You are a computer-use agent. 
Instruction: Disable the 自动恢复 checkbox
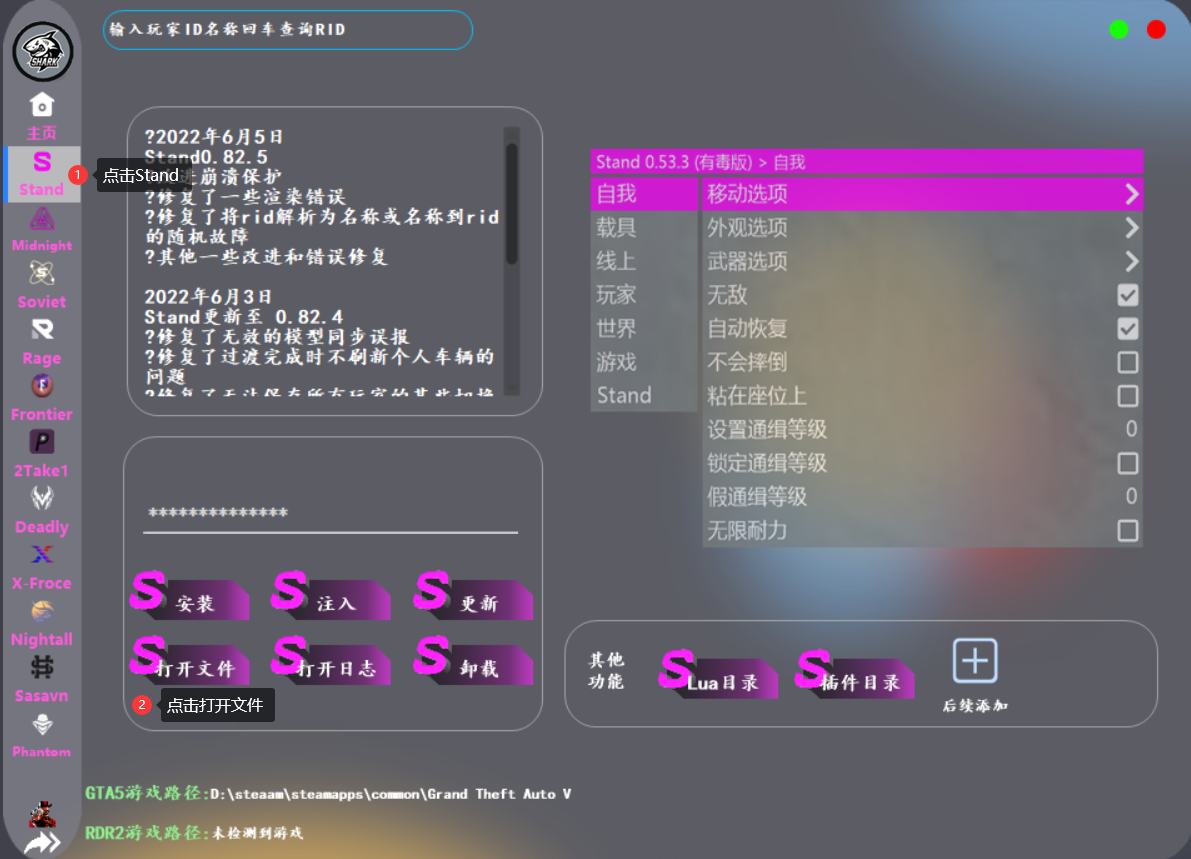(x=1127, y=329)
